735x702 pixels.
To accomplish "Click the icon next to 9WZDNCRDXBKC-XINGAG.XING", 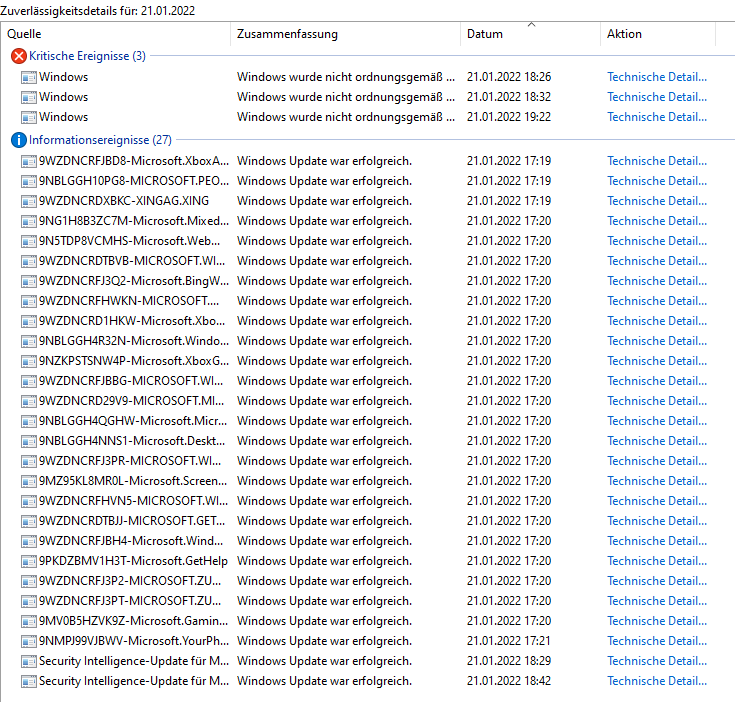I will click(29, 202).
